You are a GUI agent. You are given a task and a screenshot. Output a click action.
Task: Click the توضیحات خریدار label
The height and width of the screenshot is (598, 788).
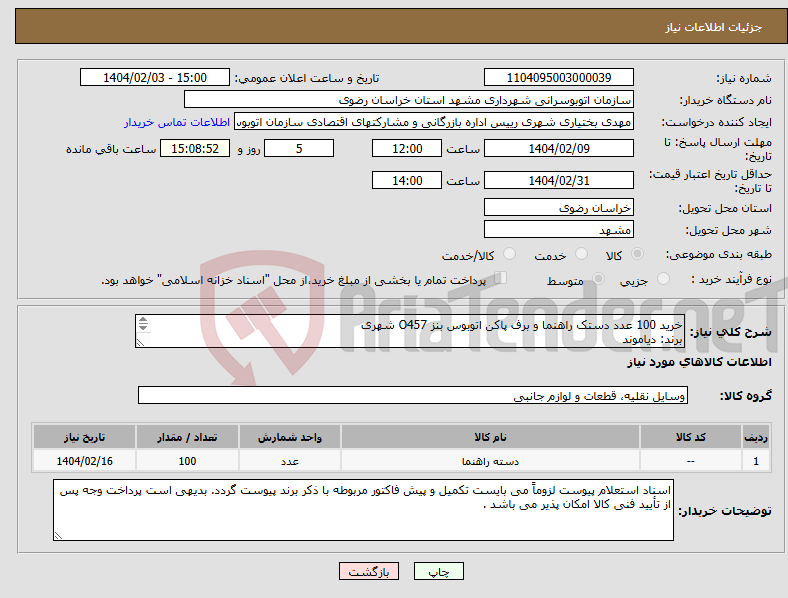[x=725, y=511]
